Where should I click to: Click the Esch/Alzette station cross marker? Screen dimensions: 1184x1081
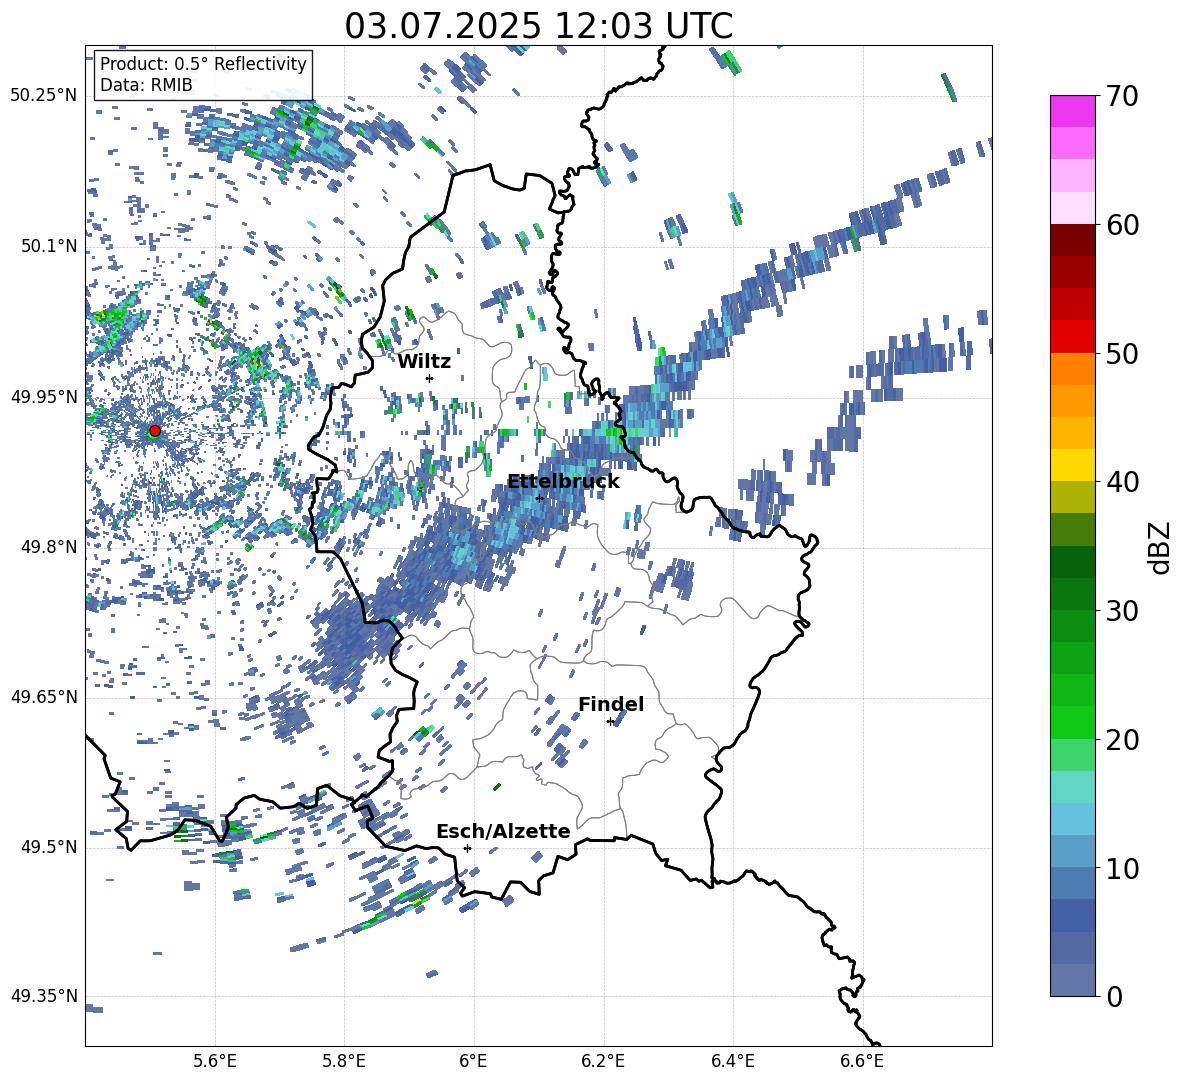(467, 848)
